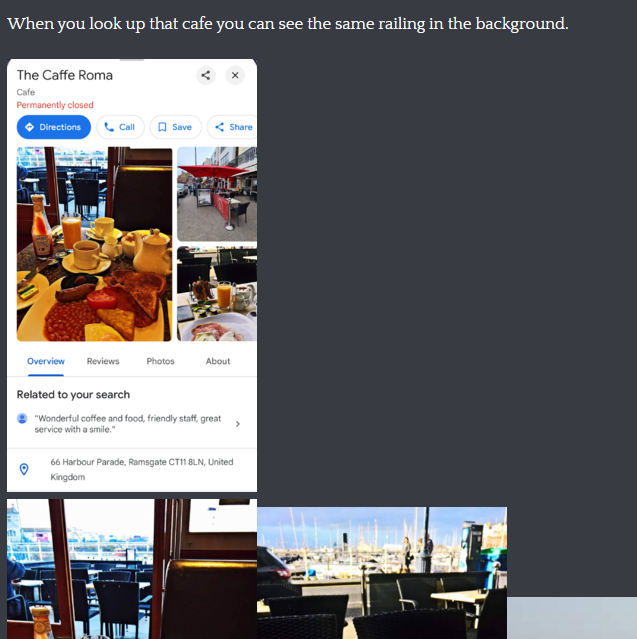Click the Share pill button
The image size is (637, 639).
[x=232, y=127]
